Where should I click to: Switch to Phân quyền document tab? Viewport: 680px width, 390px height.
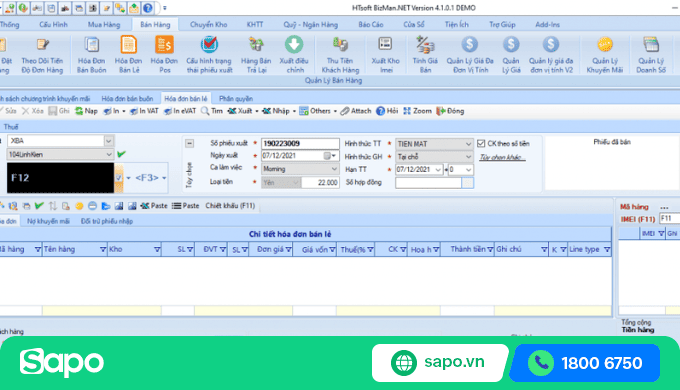pyautogui.click(x=236, y=98)
